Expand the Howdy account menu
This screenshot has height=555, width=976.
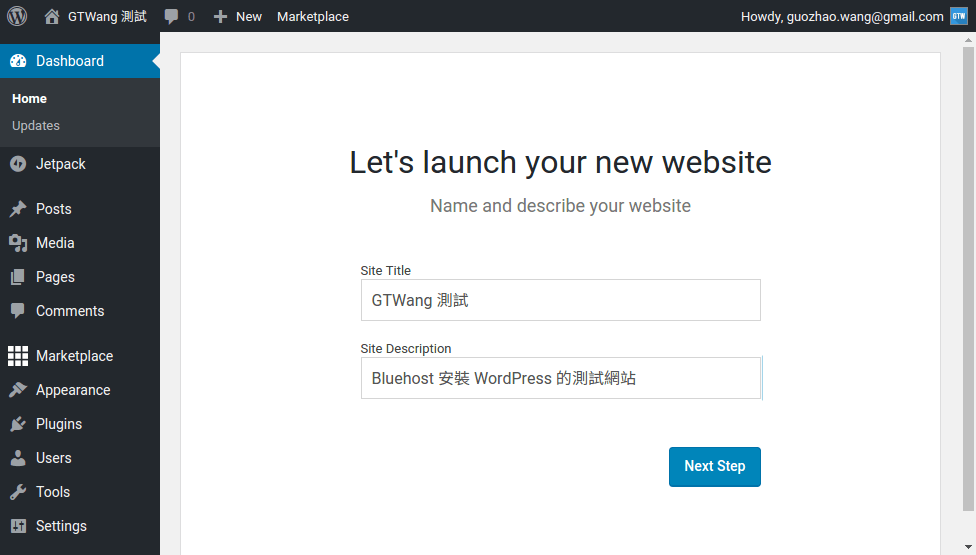point(842,16)
